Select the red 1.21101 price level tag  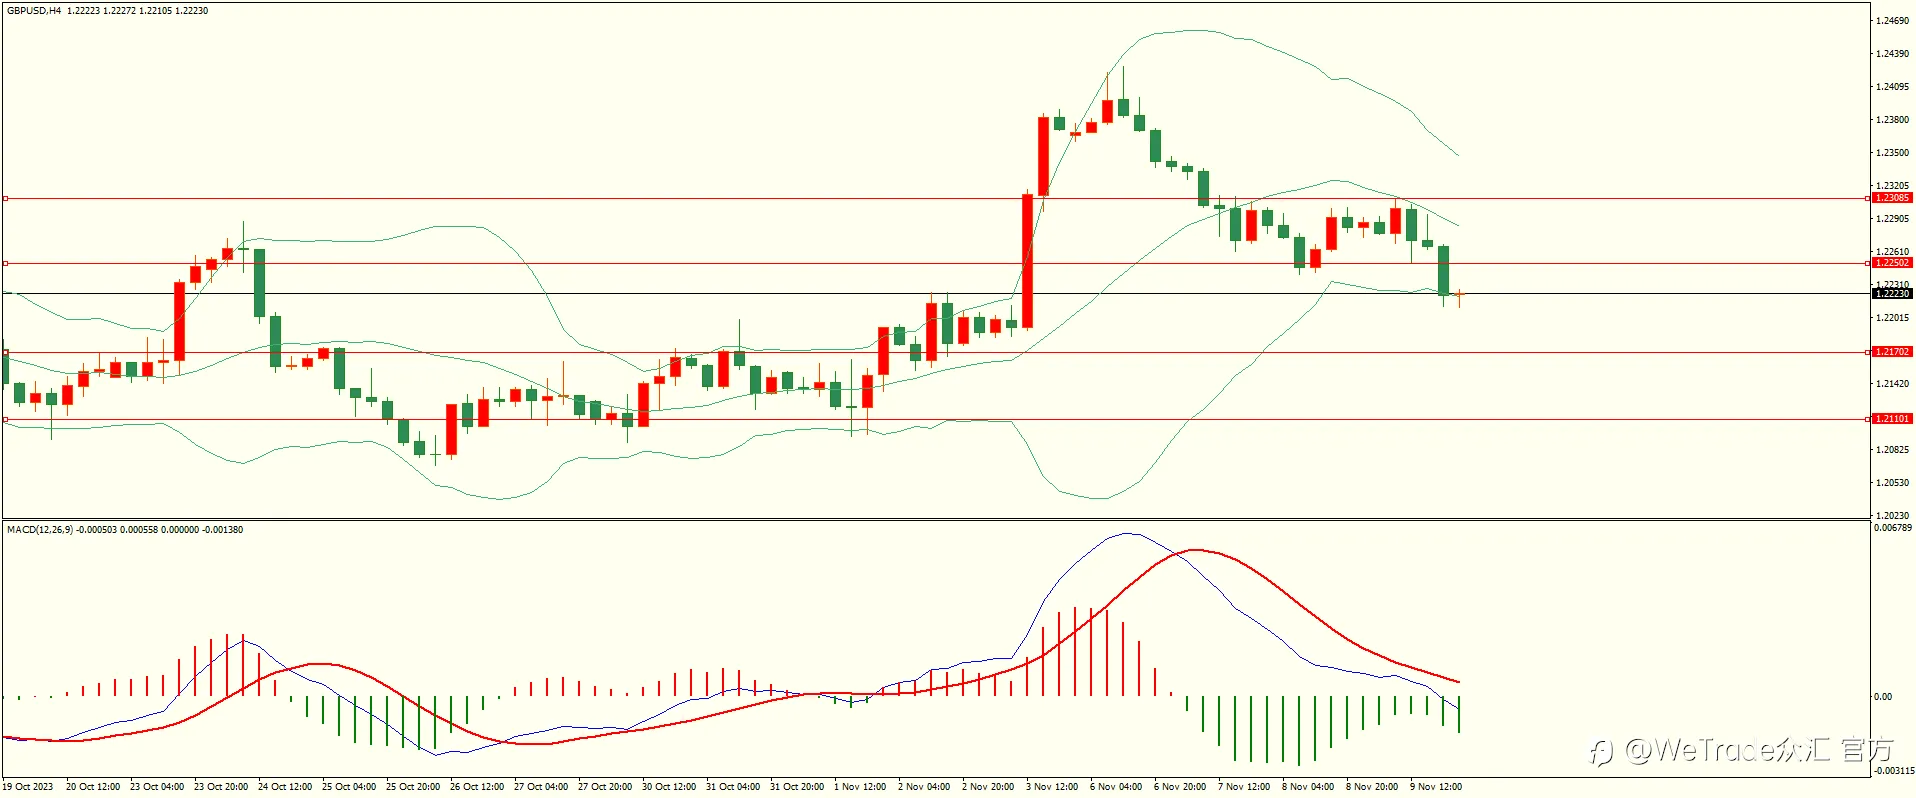tap(1892, 419)
